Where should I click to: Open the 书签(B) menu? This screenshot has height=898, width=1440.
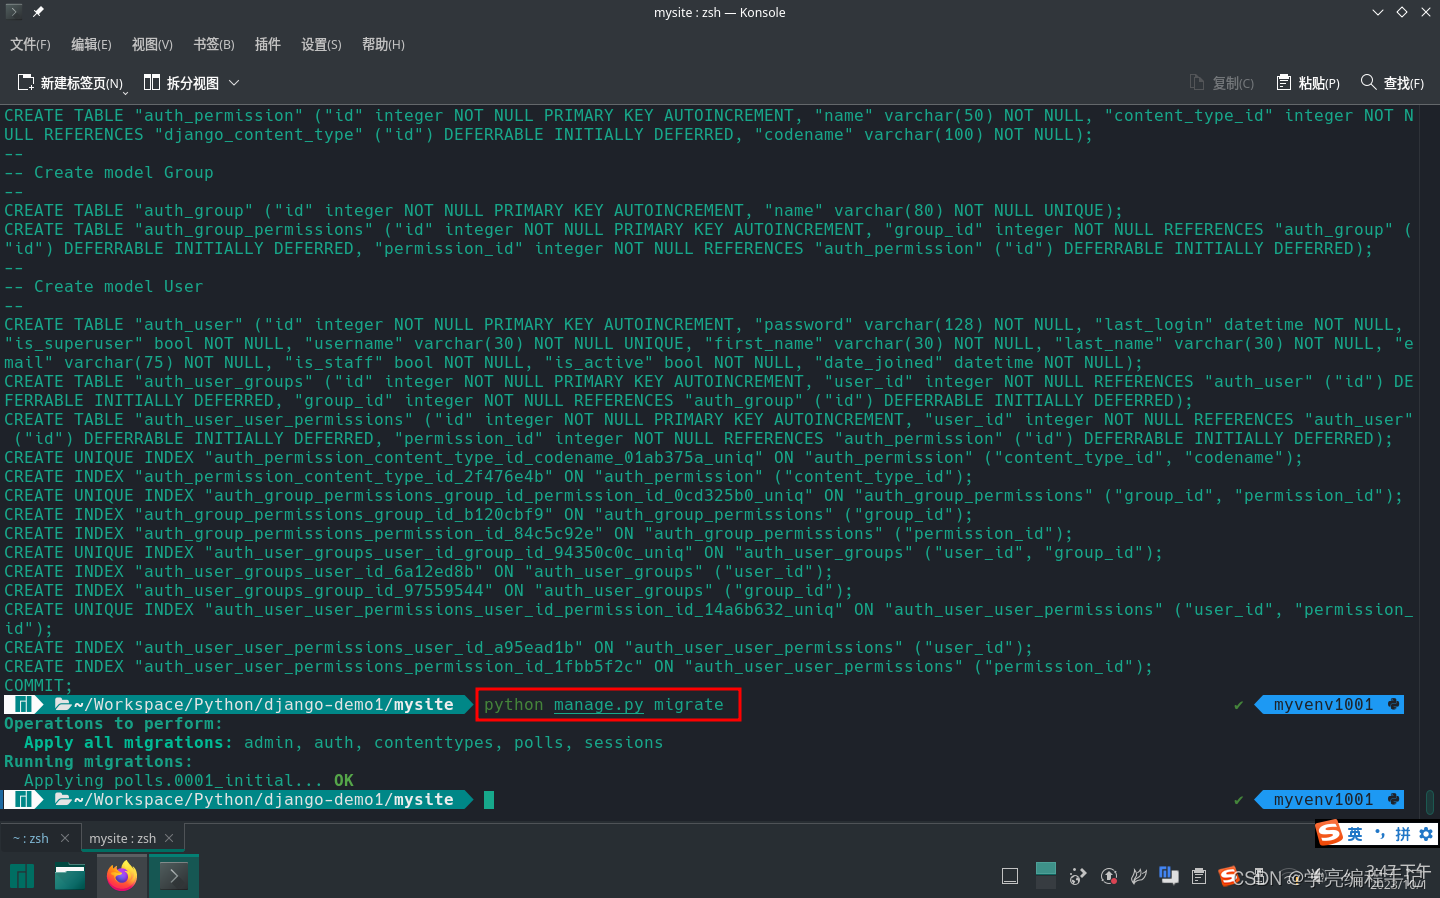(213, 44)
